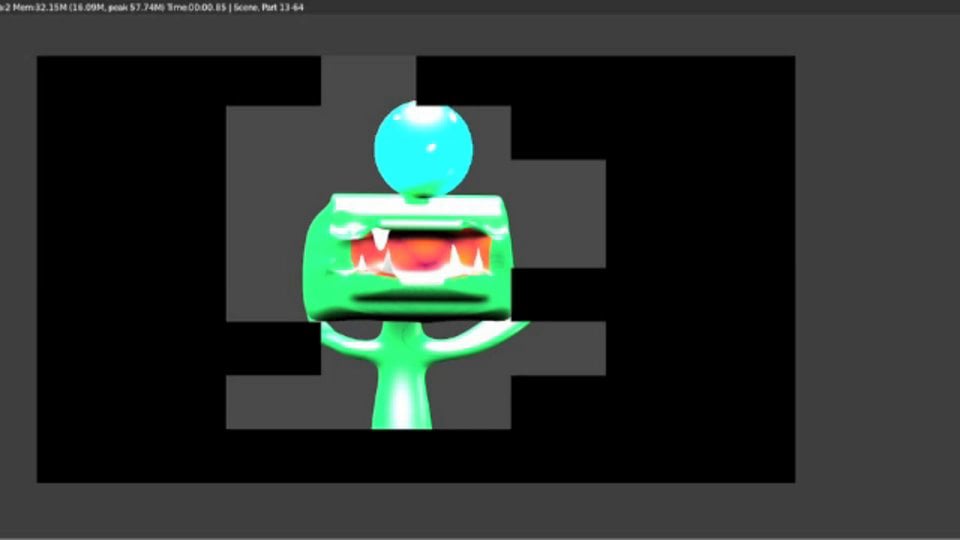Click the empty gray border below the render
Screen dimensions: 960x540
(480, 511)
